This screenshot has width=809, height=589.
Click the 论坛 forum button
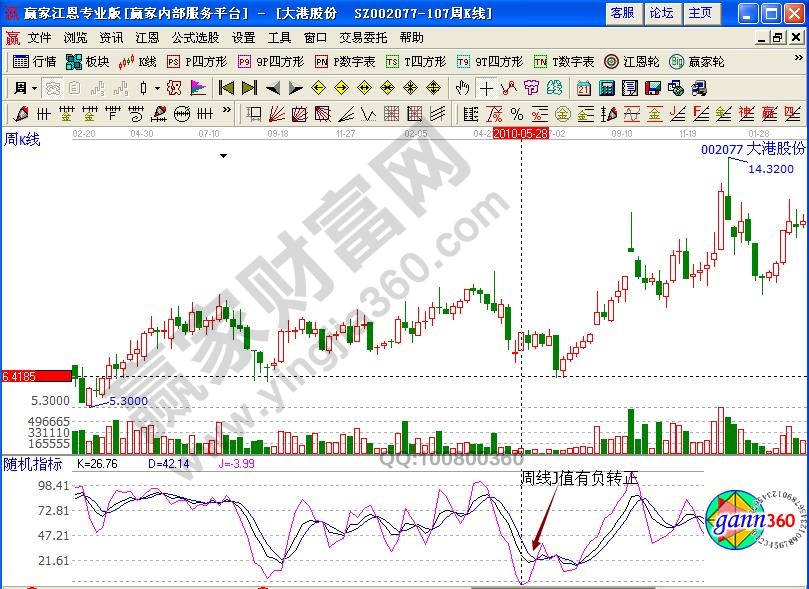pyautogui.click(x=661, y=13)
